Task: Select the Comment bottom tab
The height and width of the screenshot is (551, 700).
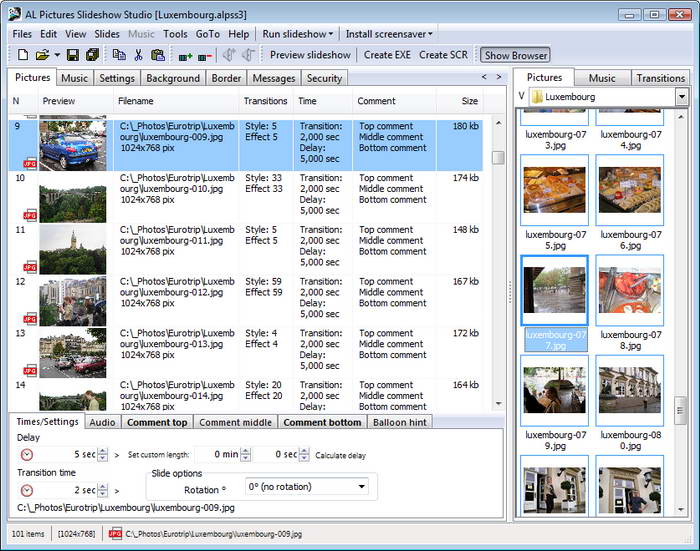Action: point(322,422)
